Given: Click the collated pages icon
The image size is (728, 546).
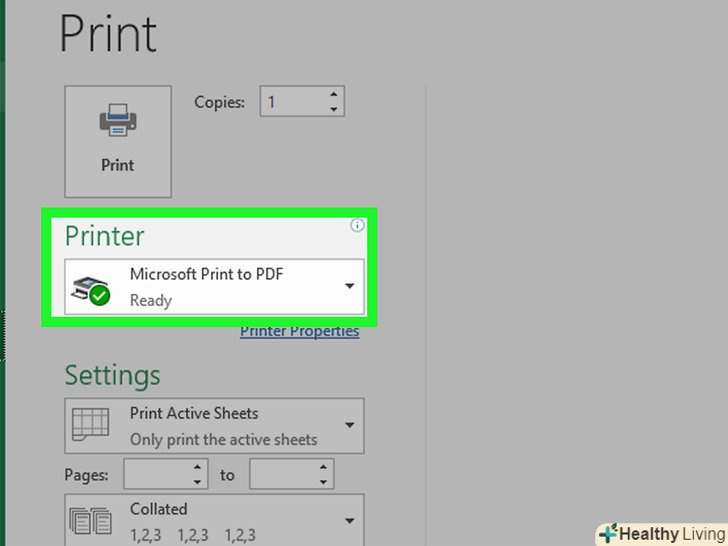Looking at the screenshot, I should [x=91, y=521].
